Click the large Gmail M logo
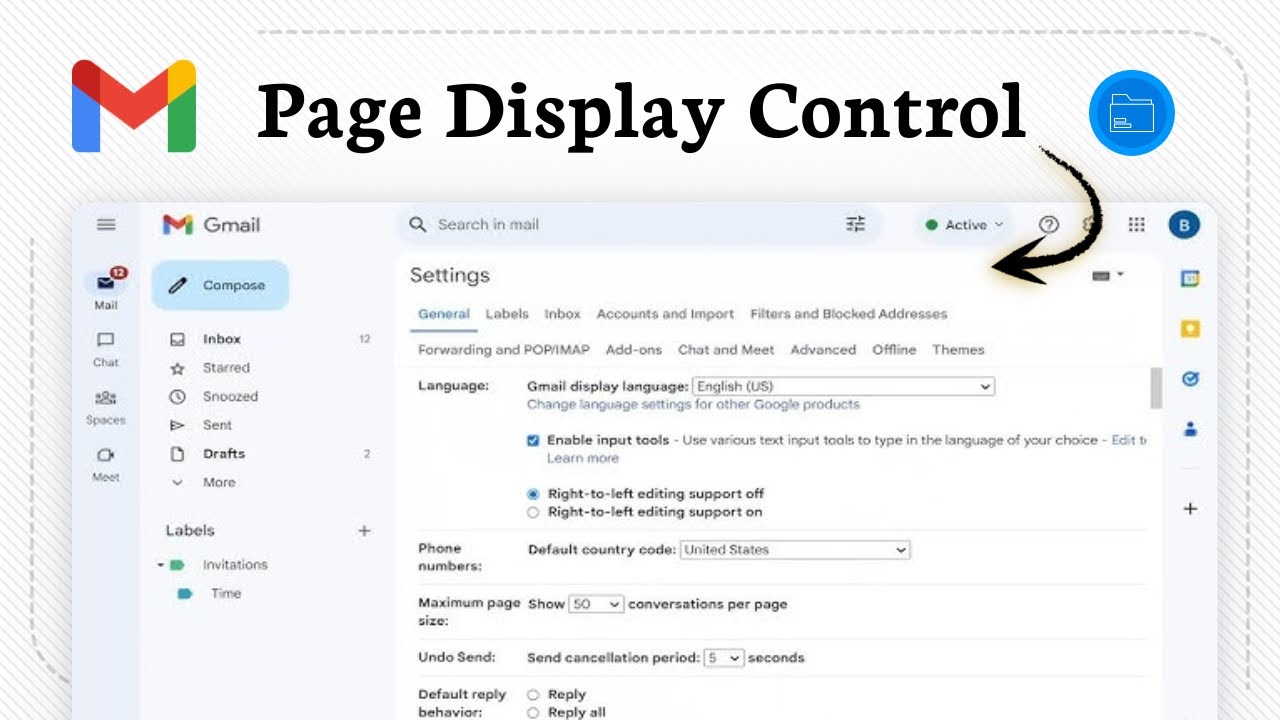The height and width of the screenshot is (720, 1280). pyautogui.click(x=134, y=106)
